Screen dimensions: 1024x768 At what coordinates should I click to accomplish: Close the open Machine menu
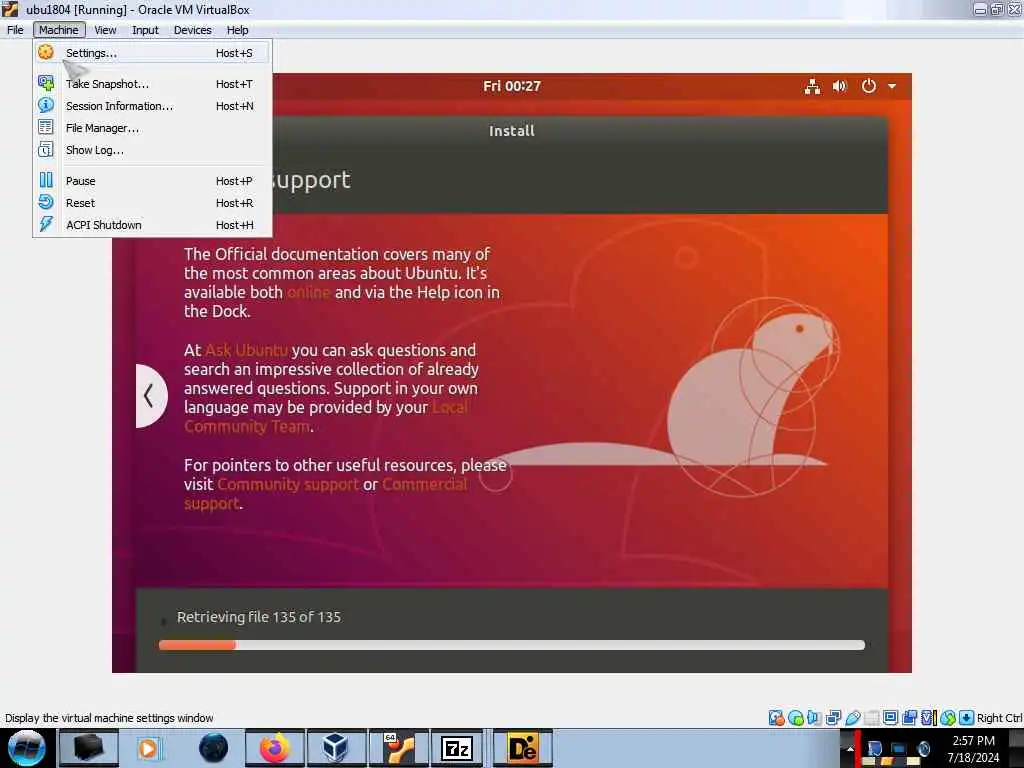[x=59, y=30]
